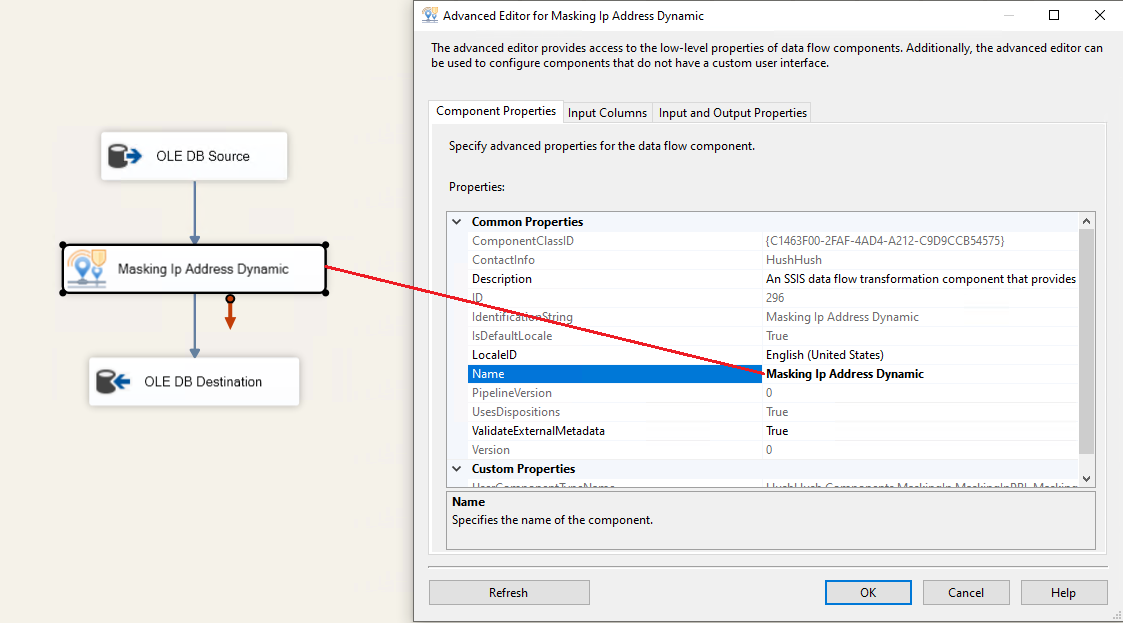
Task: Switch to the Input Columns tab
Action: [607, 113]
